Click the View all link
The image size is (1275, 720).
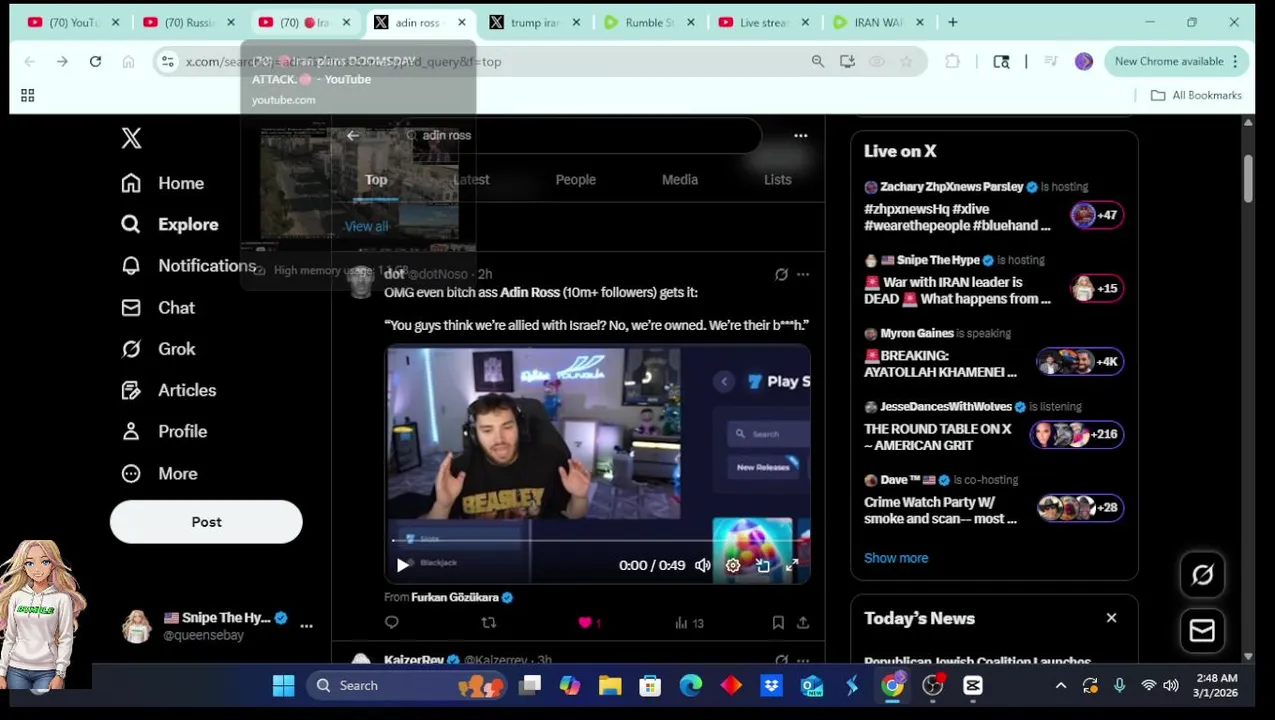[x=366, y=226]
